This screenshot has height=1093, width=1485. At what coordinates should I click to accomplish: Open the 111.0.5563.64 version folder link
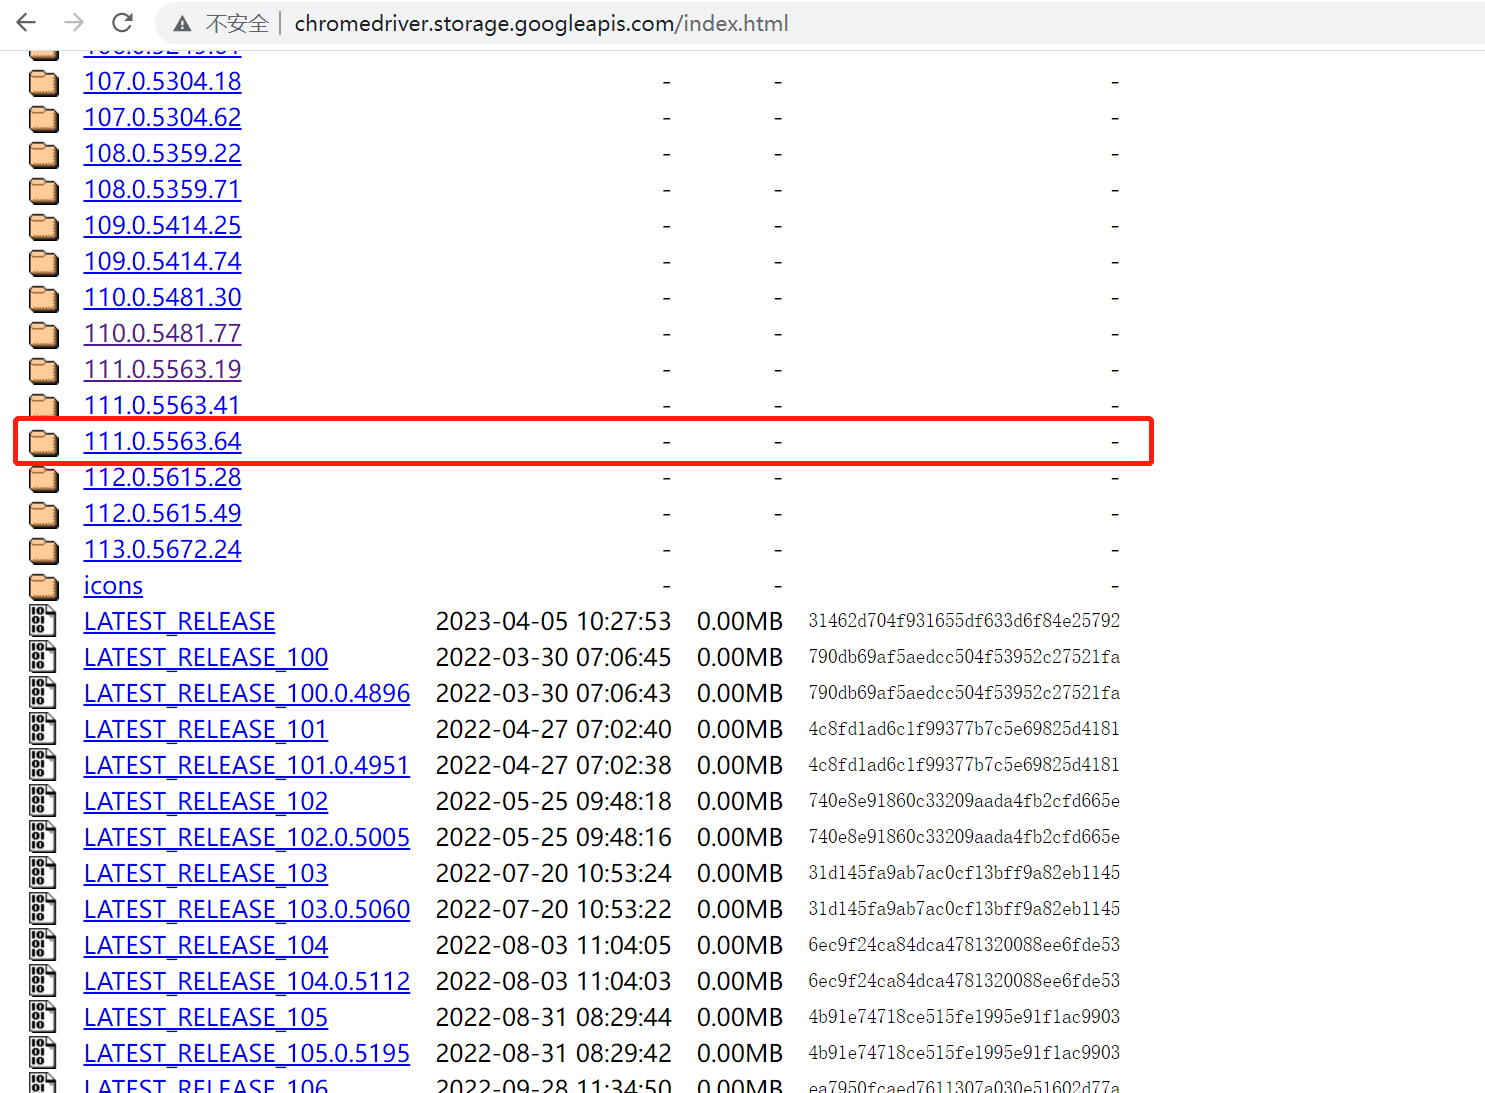pyautogui.click(x=162, y=441)
